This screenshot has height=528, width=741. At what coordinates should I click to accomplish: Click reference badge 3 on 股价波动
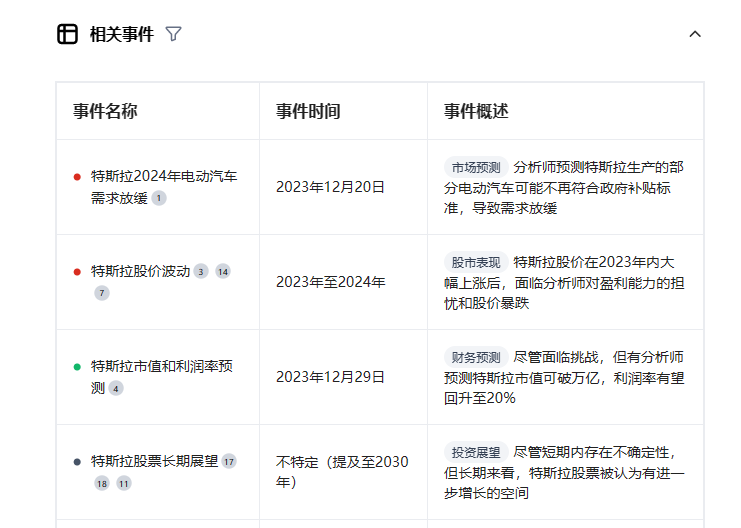tap(201, 271)
